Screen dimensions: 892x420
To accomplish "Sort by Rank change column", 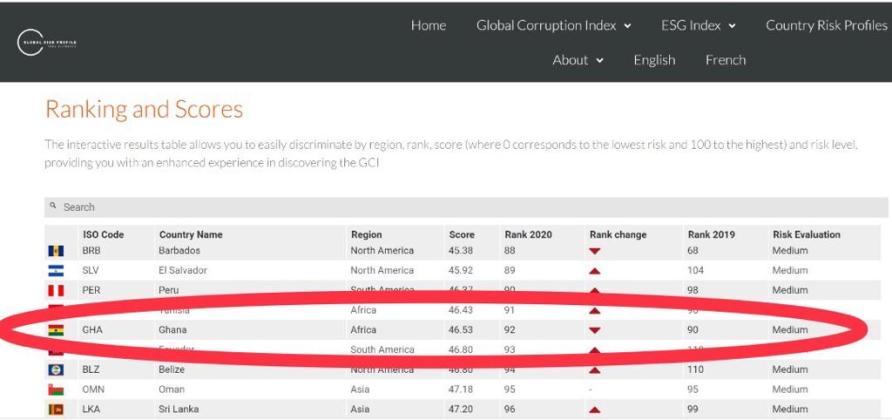I will (618, 234).
